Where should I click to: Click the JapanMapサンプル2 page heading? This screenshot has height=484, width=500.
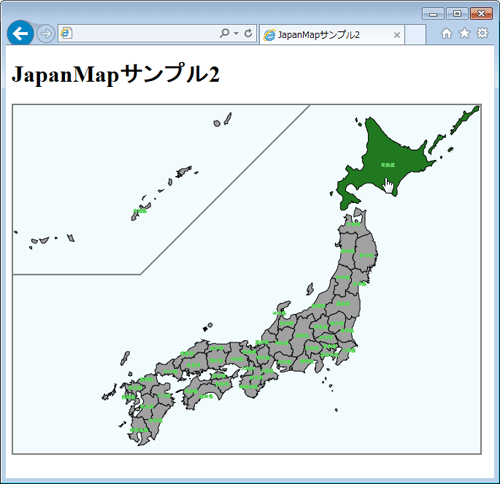[x=116, y=74]
